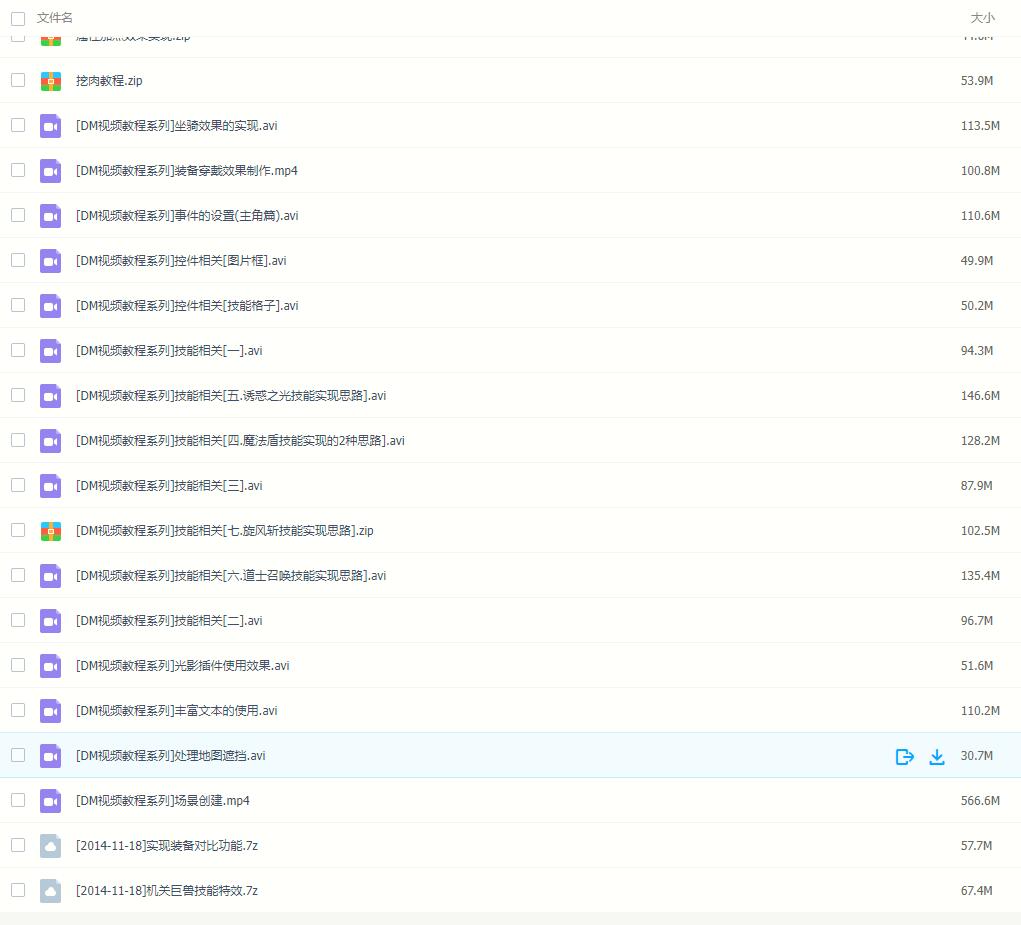Click video icon of 技能相关[五.诱惑之光] file
Screen dimensions: 1021x925
pos(51,395)
